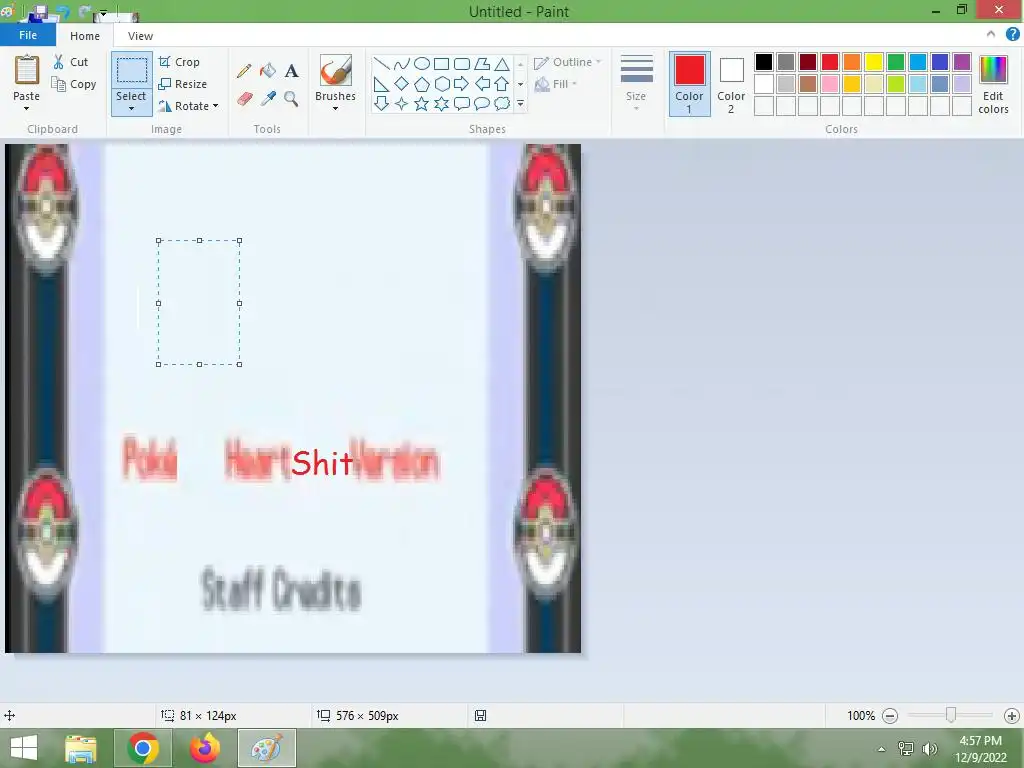Switch to the Home tab
Image resolution: width=1024 pixels, height=768 pixels.
click(x=85, y=36)
